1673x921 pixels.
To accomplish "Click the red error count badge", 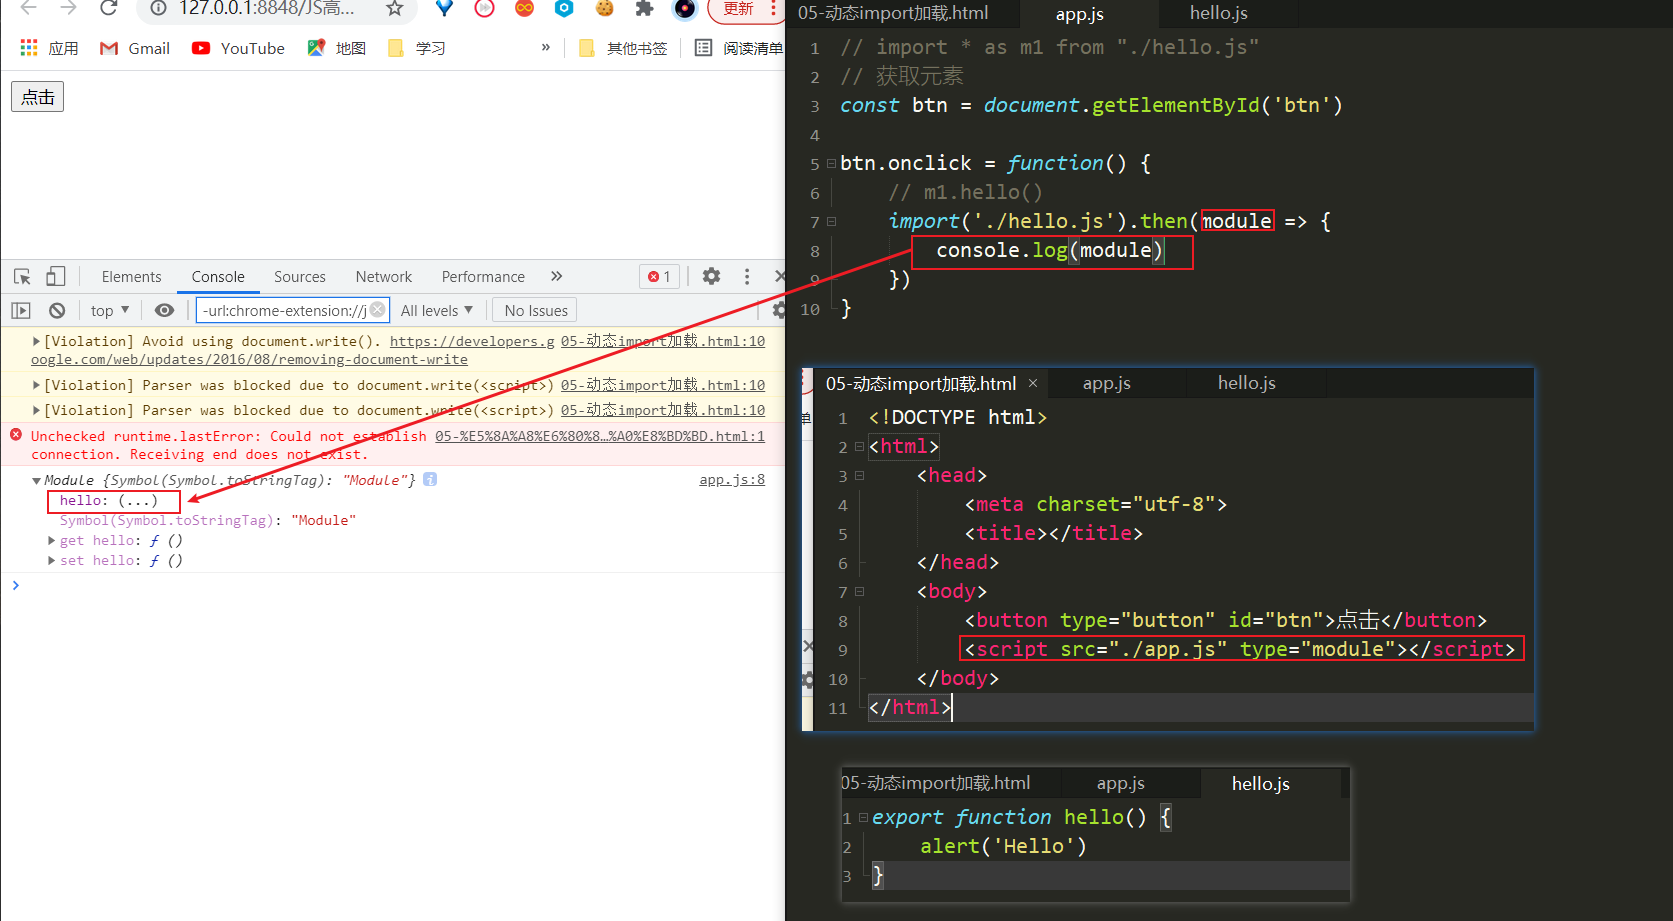I will [x=660, y=277].
